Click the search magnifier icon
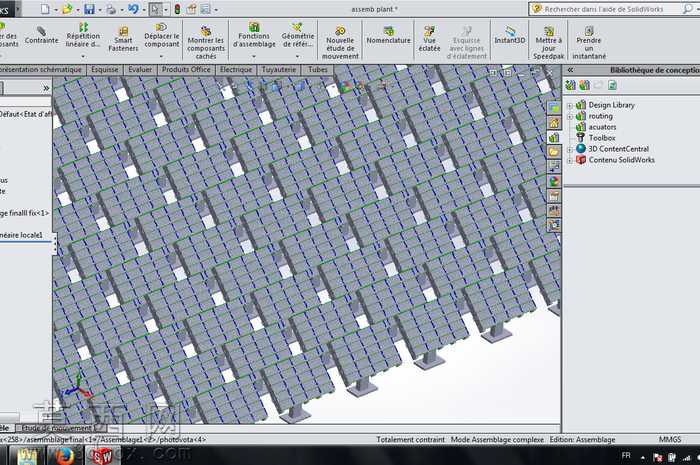 pyautogui.click(x=688, y=9)
